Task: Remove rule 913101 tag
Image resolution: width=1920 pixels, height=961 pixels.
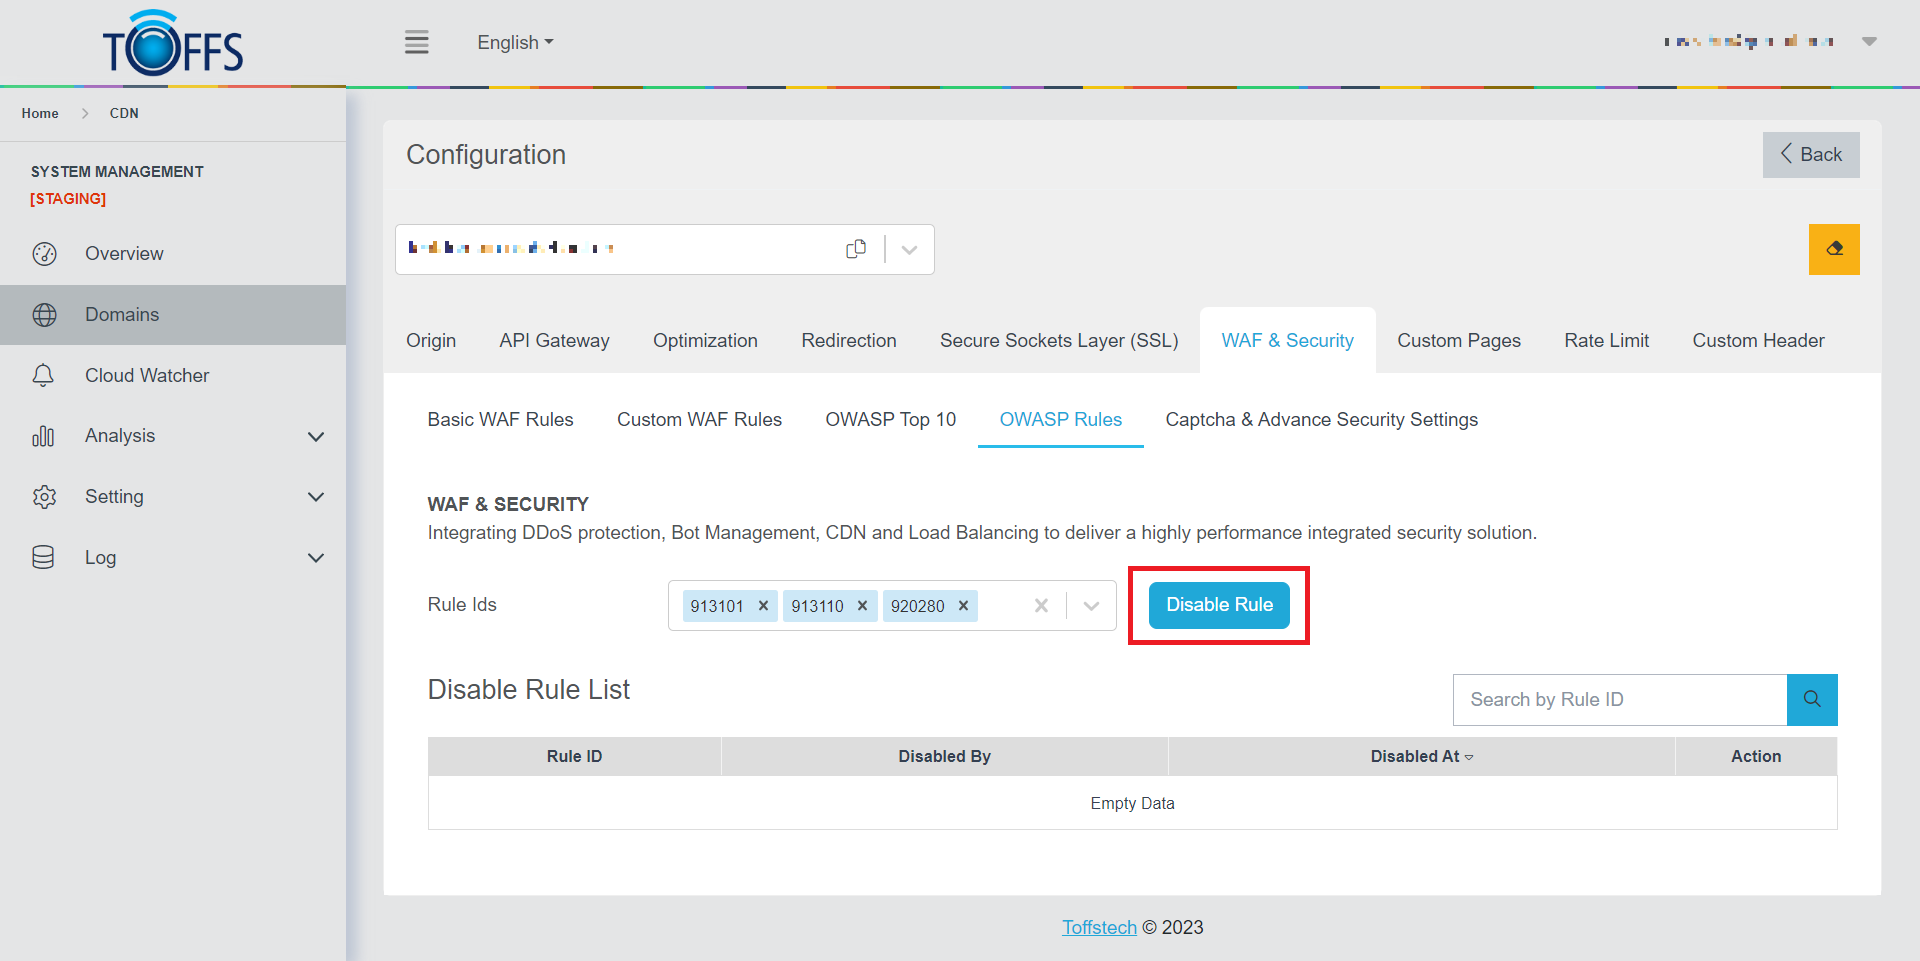Action: (763, 606)
